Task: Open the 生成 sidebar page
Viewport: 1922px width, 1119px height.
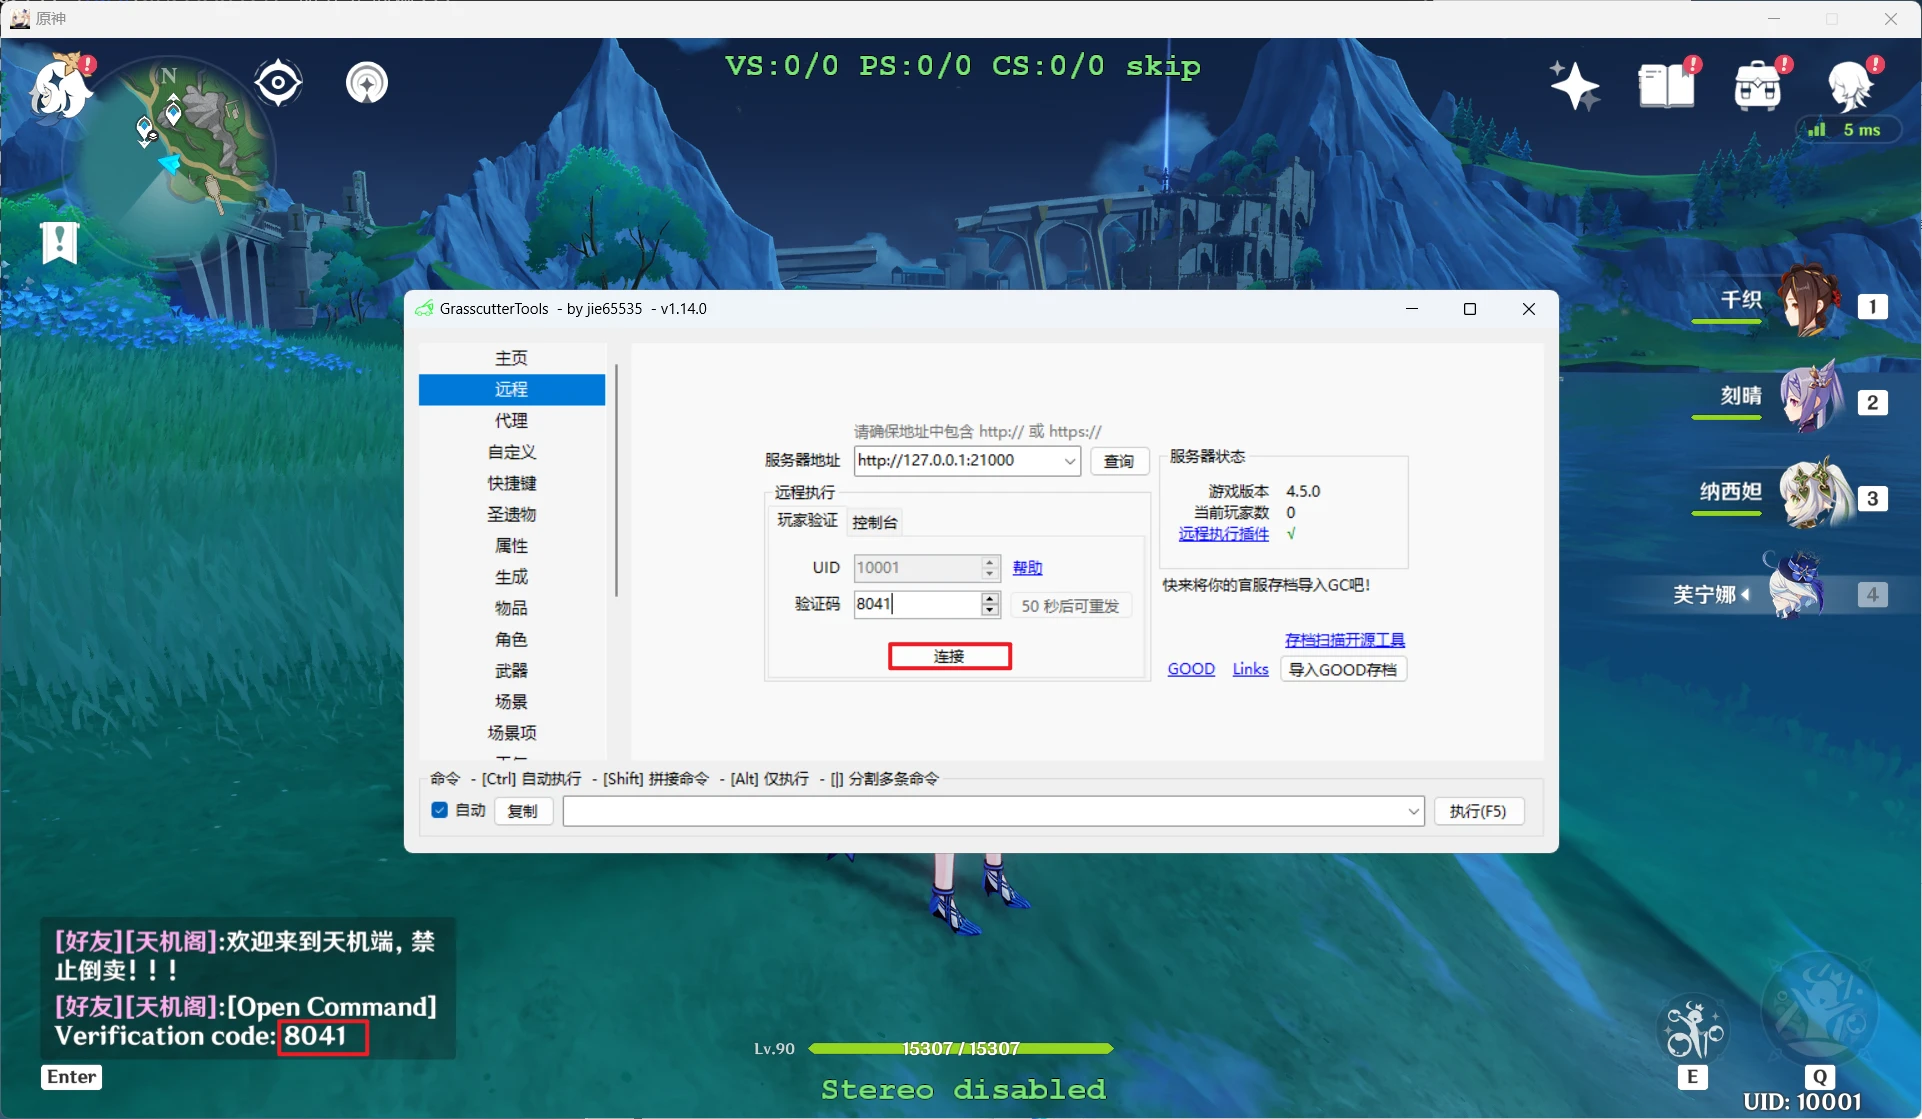Action: click(511, 577)
